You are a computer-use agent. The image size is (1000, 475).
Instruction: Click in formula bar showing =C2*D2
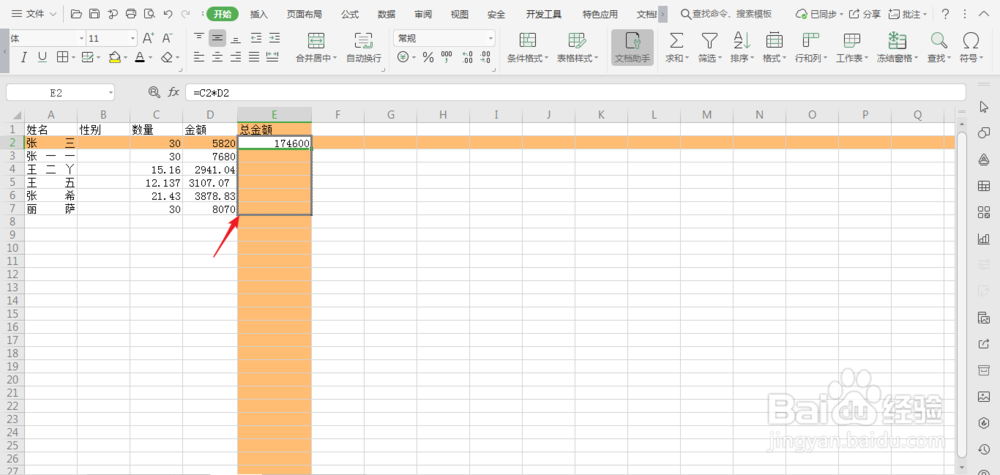pyautogui.click(x=575, y=93)
